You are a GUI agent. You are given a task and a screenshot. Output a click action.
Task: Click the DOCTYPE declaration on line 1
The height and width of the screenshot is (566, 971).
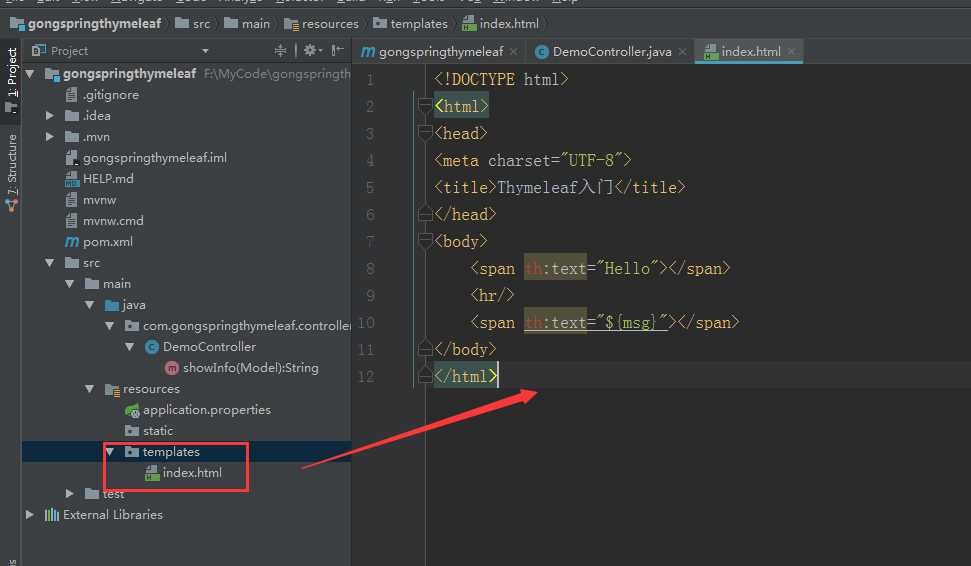501,79
